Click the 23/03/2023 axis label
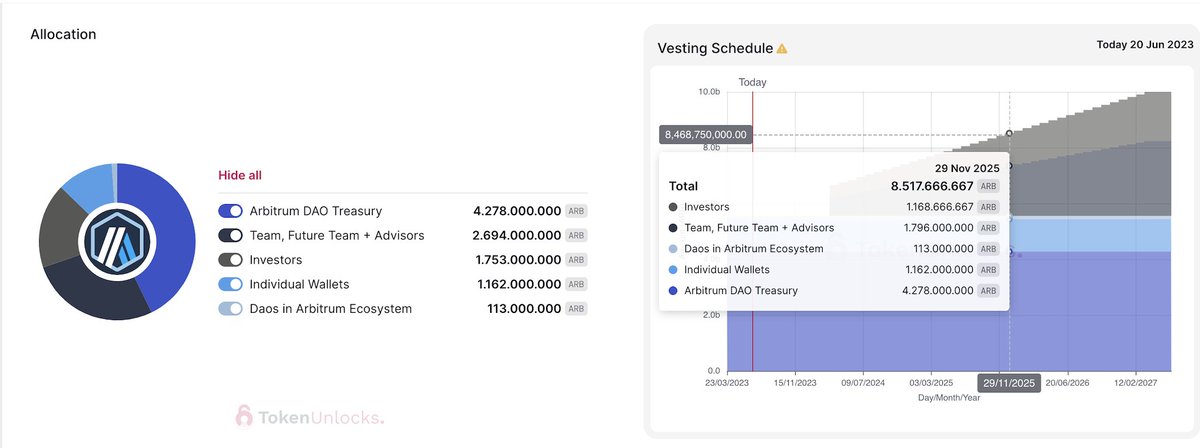Screen dimensions: 1200x448 pyautogui.click(x=728, y=382)
